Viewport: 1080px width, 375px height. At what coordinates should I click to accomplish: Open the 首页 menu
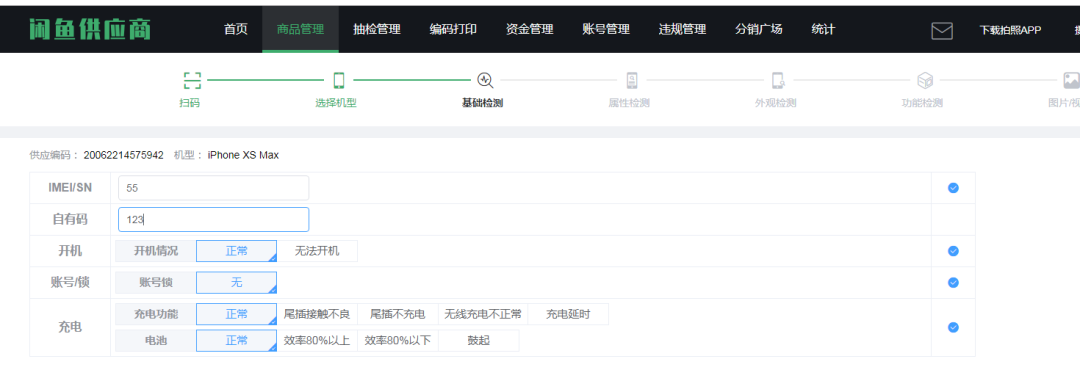(236, 29)
